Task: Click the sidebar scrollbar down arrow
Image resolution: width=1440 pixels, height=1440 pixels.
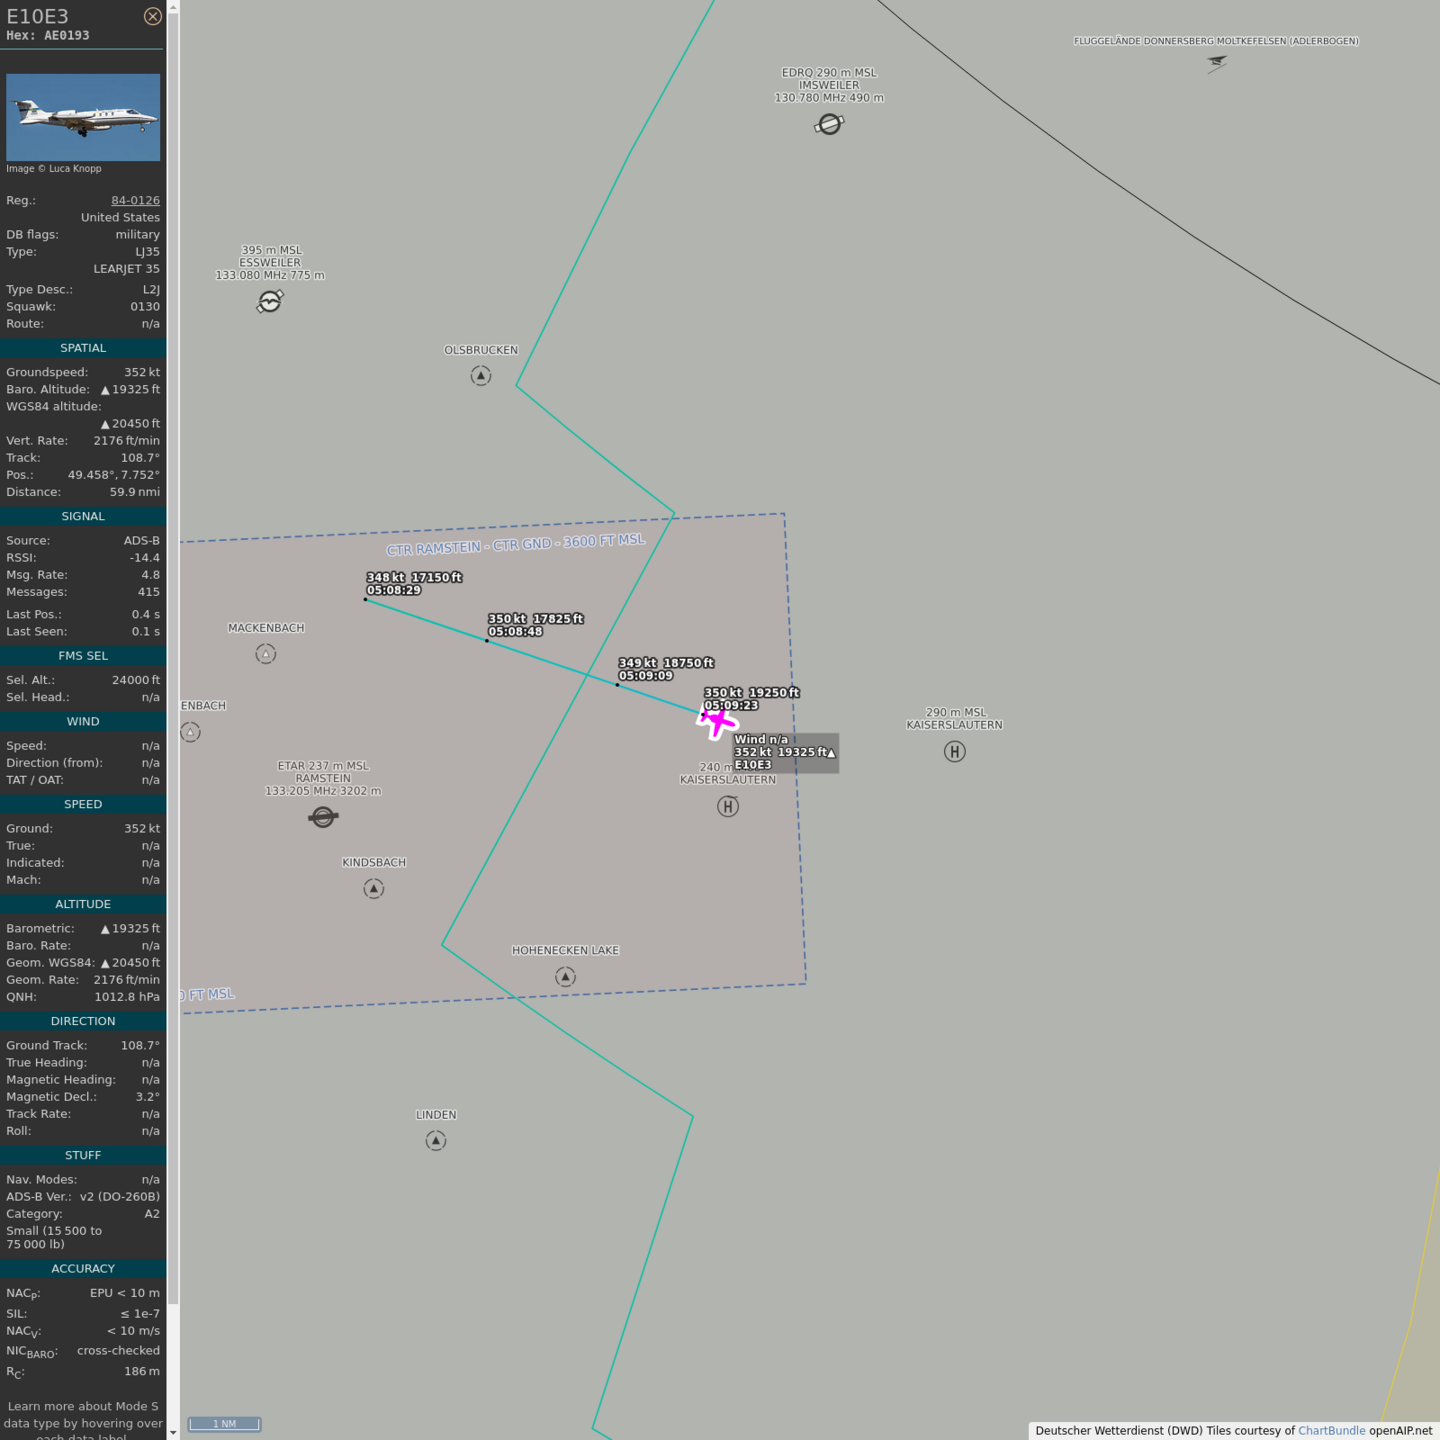Action: coord(173,1432)
